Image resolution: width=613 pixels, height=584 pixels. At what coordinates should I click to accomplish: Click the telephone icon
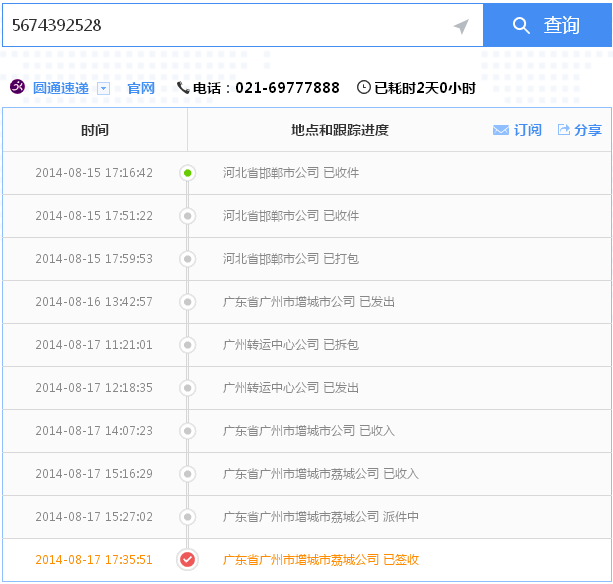pyautogui.click(x=183, y=88)
